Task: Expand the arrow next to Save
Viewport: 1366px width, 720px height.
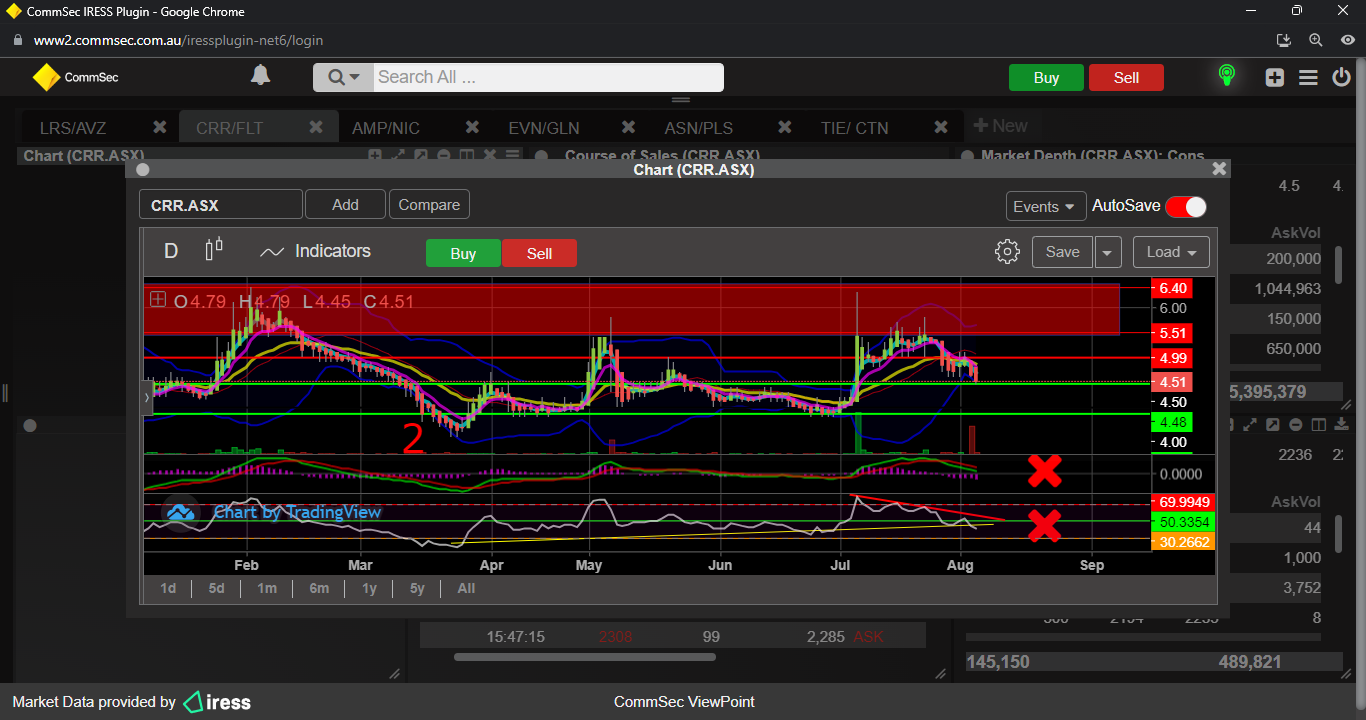Action: click(x=1108, y=252)
